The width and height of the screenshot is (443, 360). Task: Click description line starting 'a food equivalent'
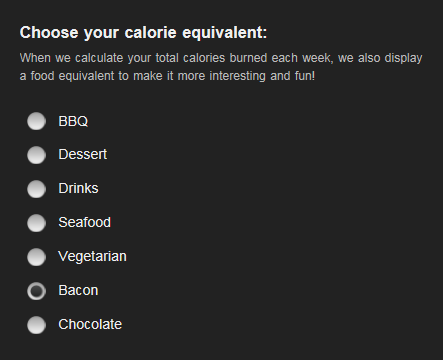tap(167, 76)
